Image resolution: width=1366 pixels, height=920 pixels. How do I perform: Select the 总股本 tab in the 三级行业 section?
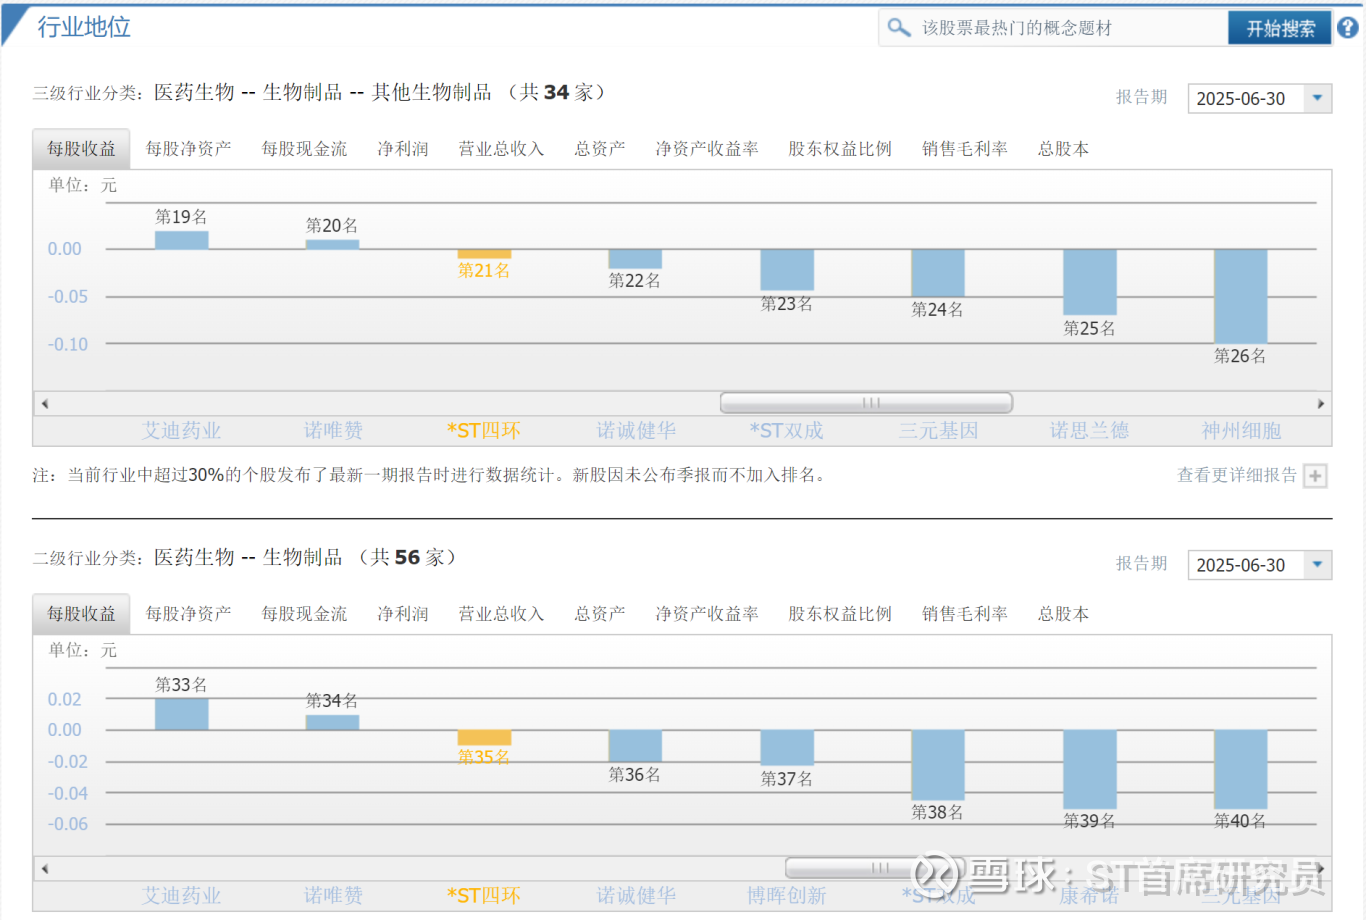pos(1063,149)
